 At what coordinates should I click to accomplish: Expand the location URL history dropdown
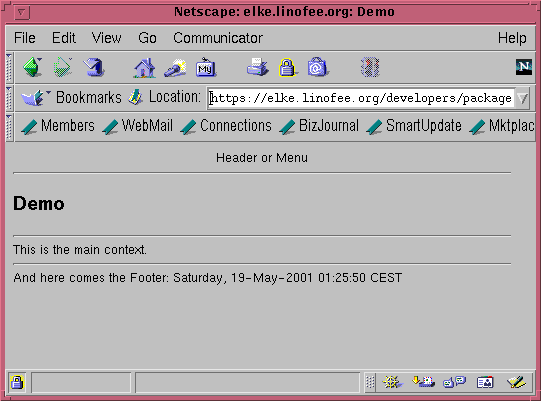523,98
